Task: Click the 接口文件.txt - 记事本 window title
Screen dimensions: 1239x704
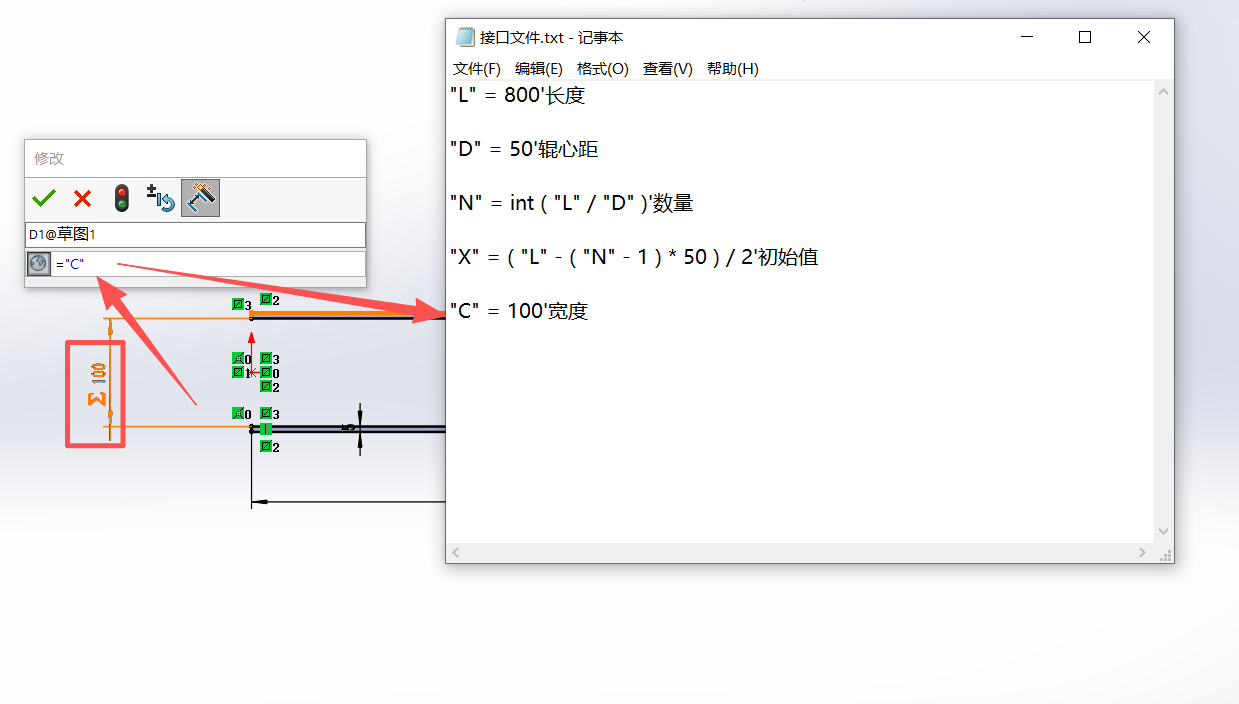Action: [551, 38]
